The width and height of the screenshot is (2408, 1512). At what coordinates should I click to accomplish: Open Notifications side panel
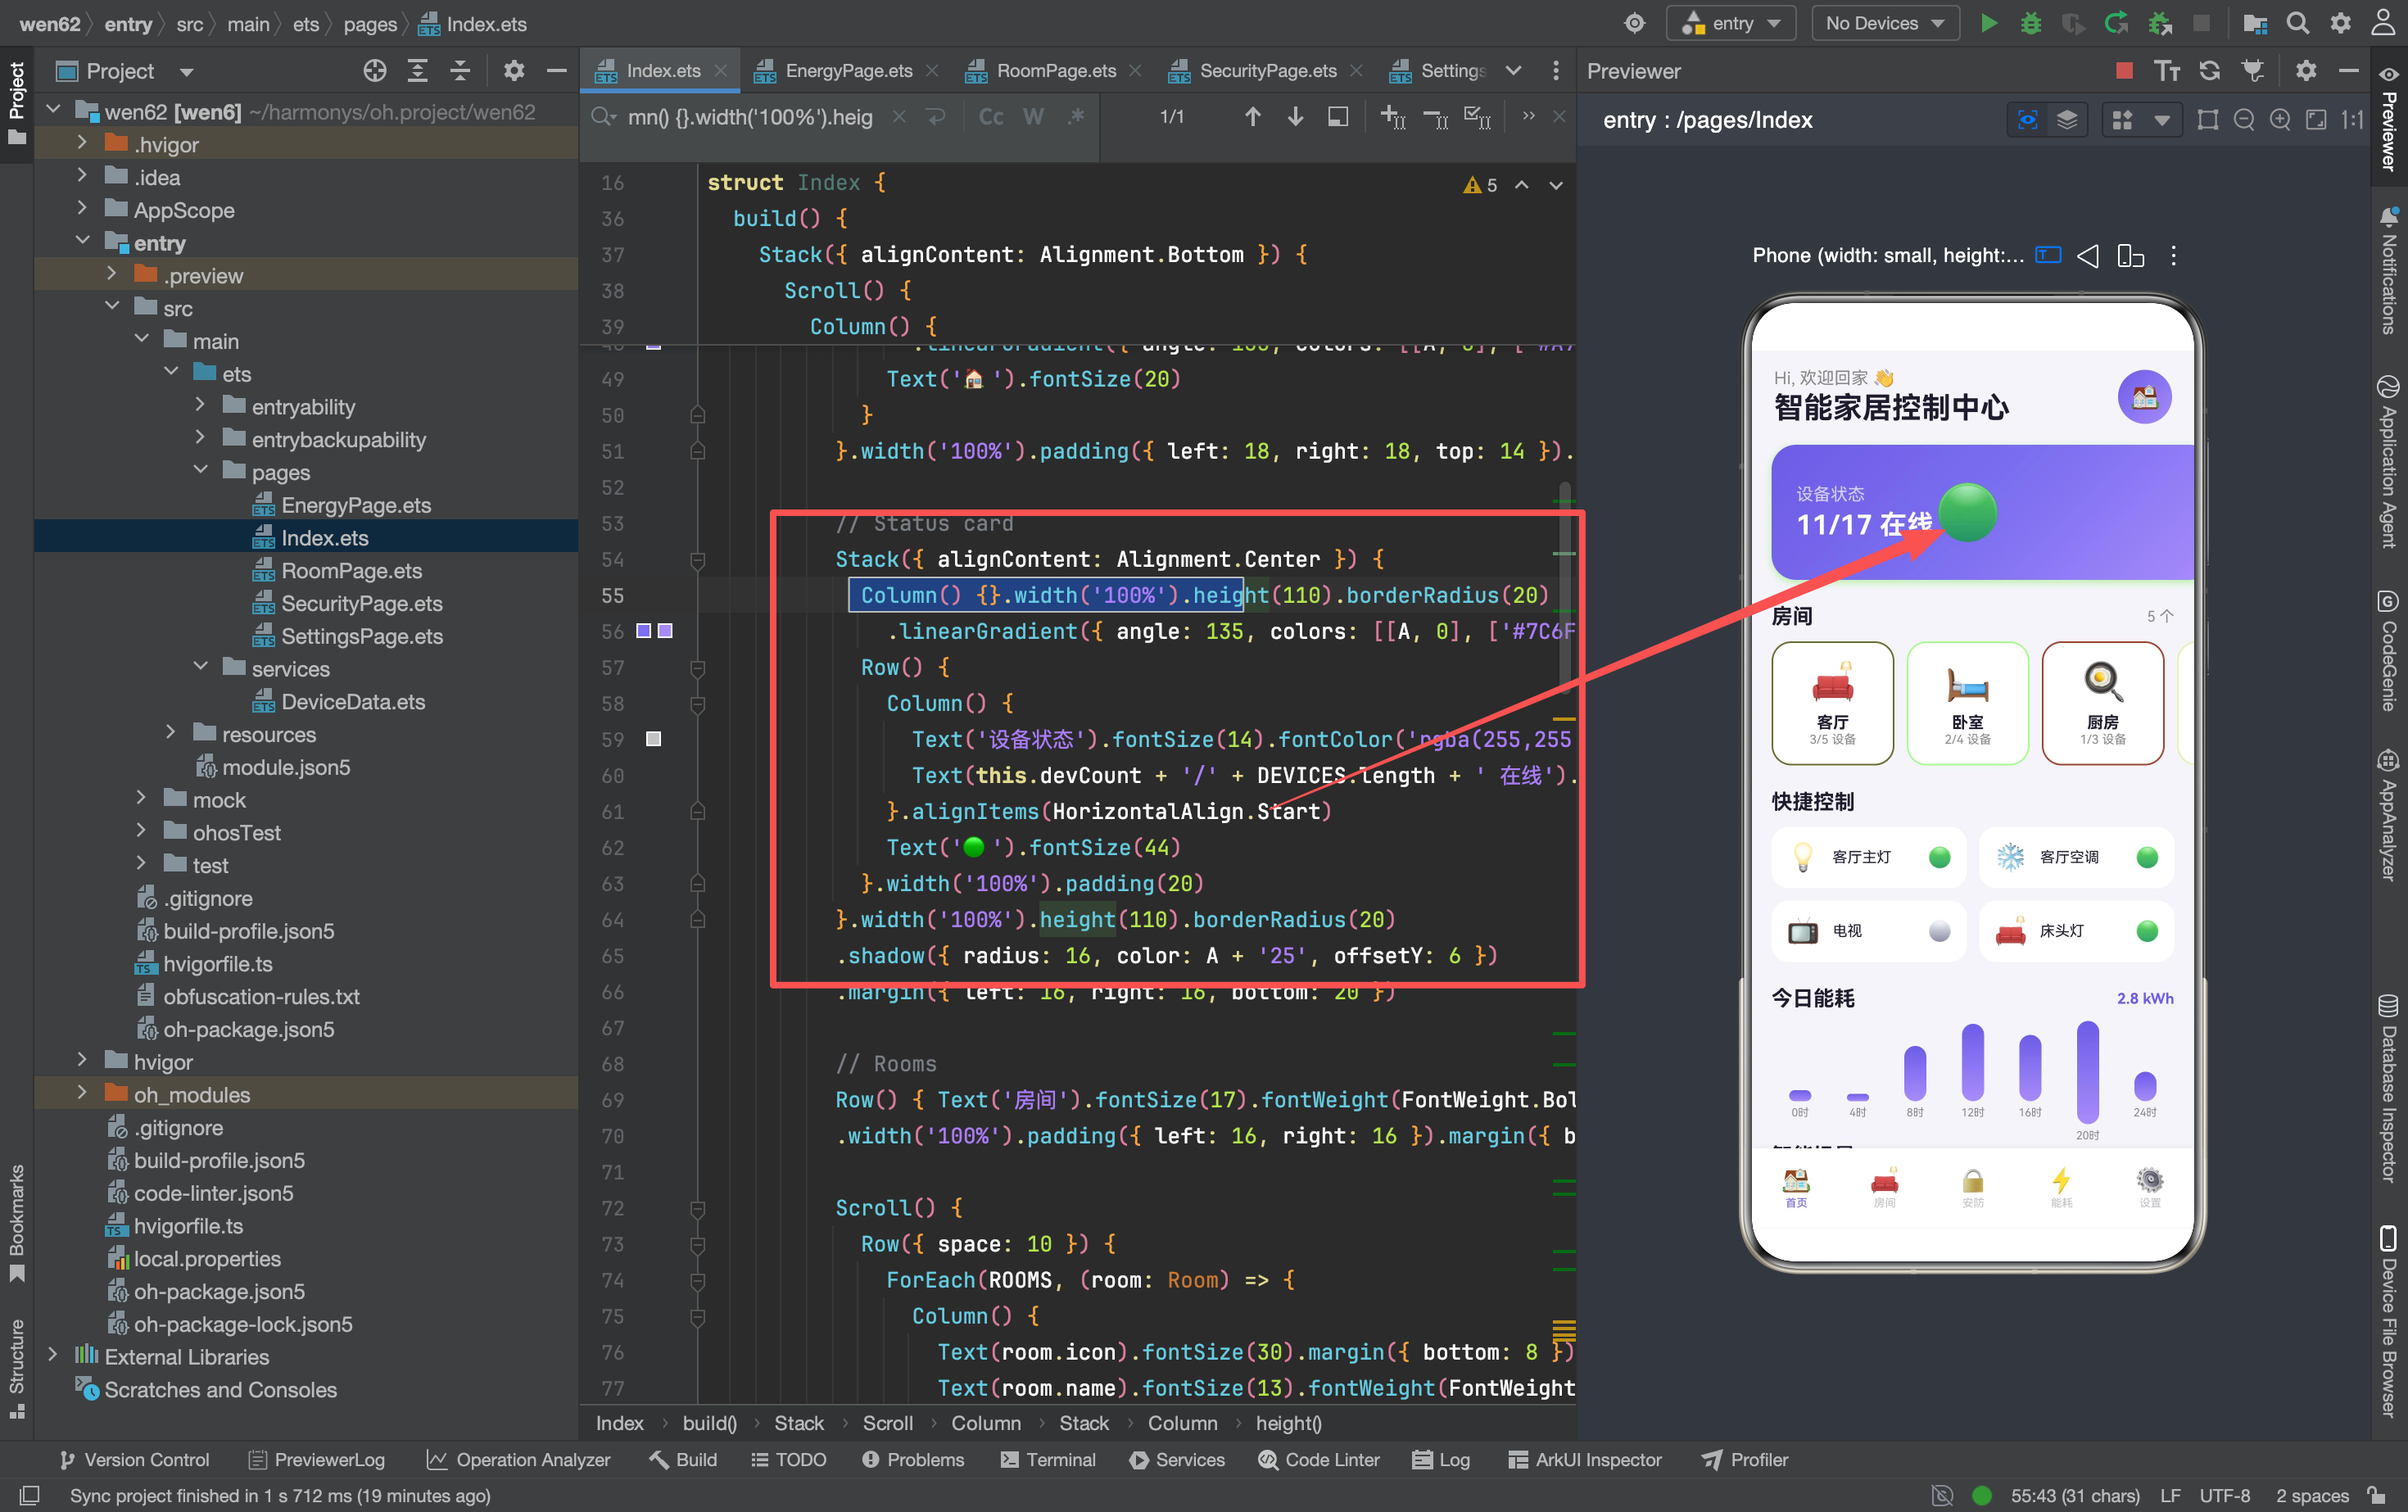coord(2389,270)
